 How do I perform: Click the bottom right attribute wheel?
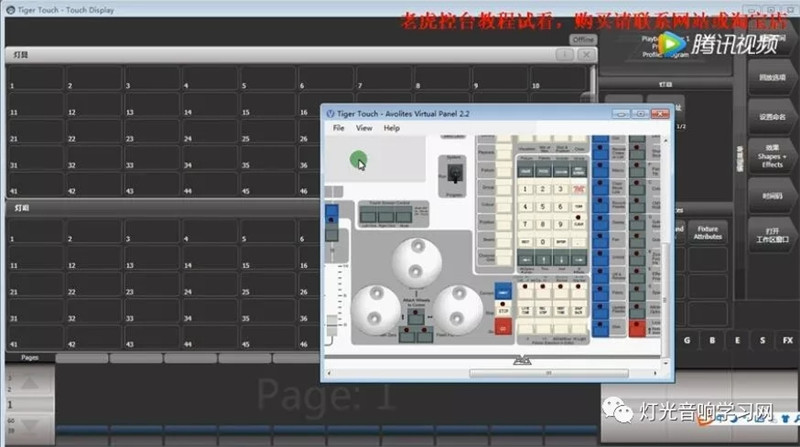(x=458, y=310)
